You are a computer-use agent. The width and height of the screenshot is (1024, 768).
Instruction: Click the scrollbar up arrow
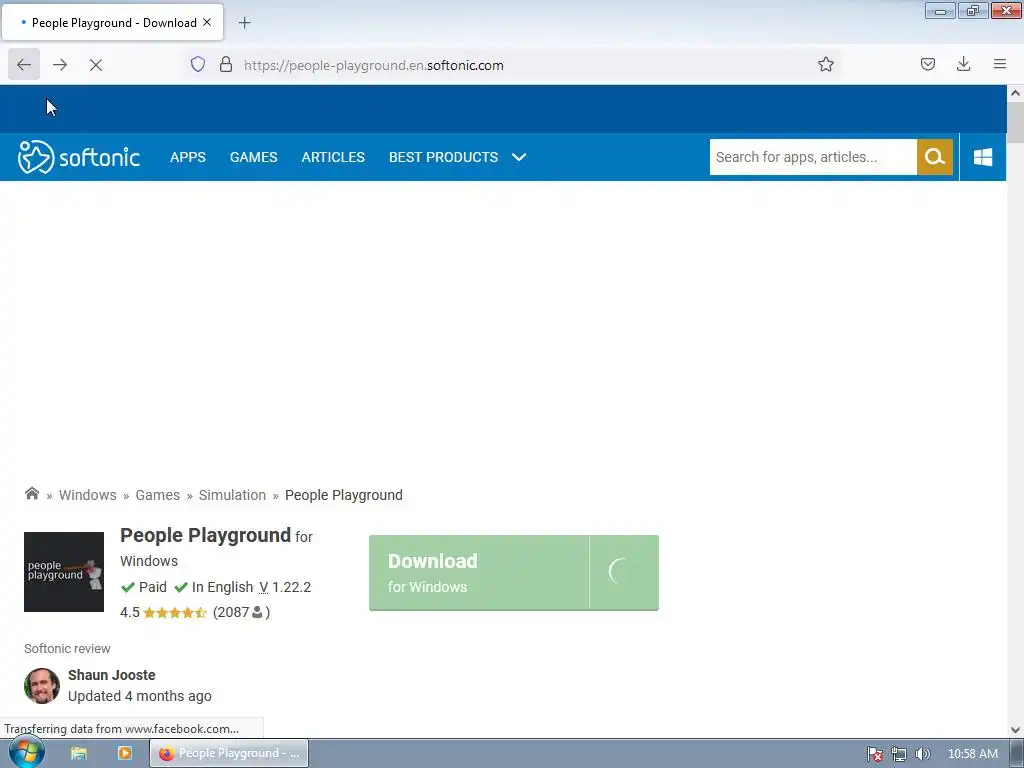(x=1015, y=93)
